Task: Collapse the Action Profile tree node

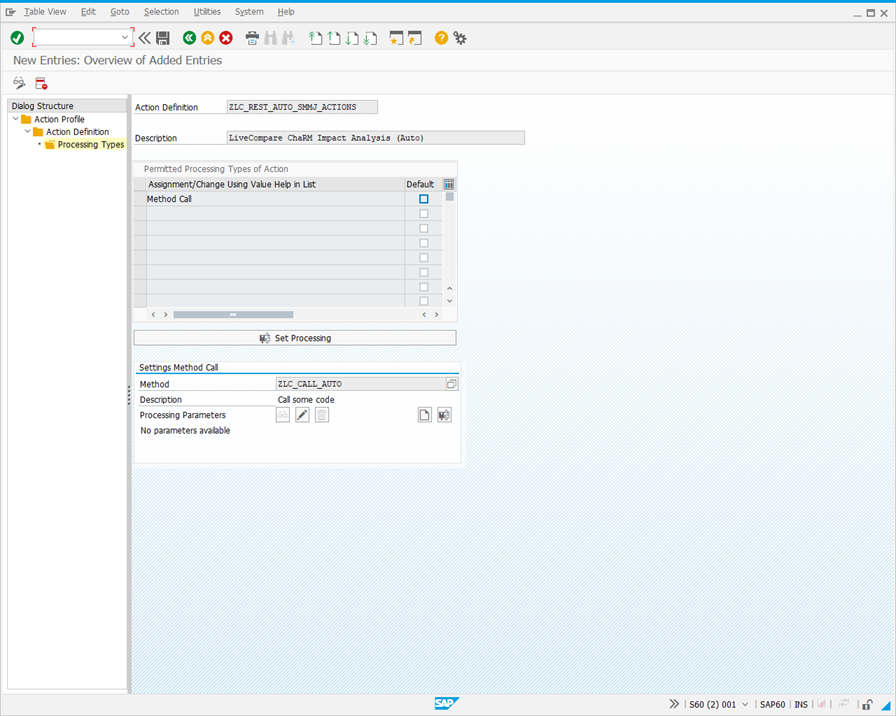Action: coord(13,118)
